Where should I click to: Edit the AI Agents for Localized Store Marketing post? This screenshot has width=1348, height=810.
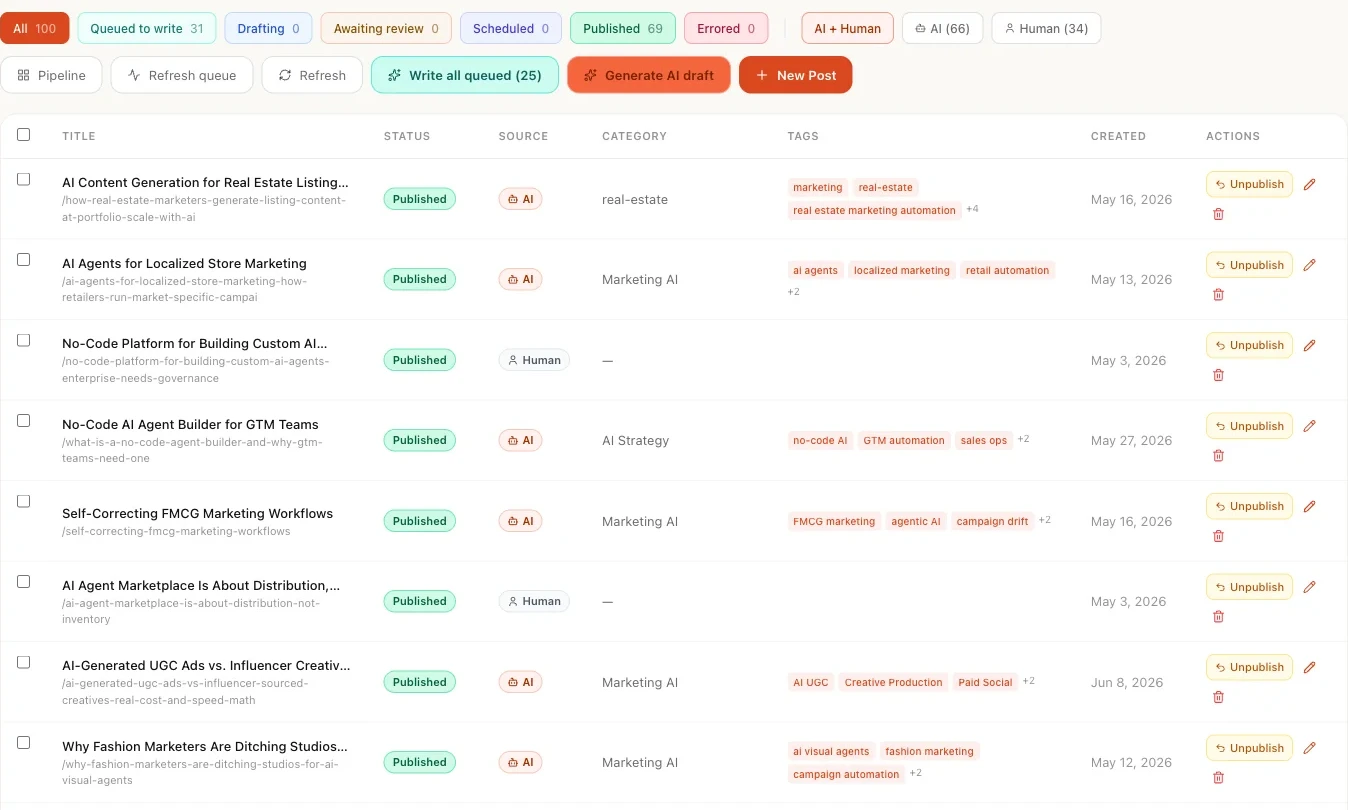click(1309, 265)
